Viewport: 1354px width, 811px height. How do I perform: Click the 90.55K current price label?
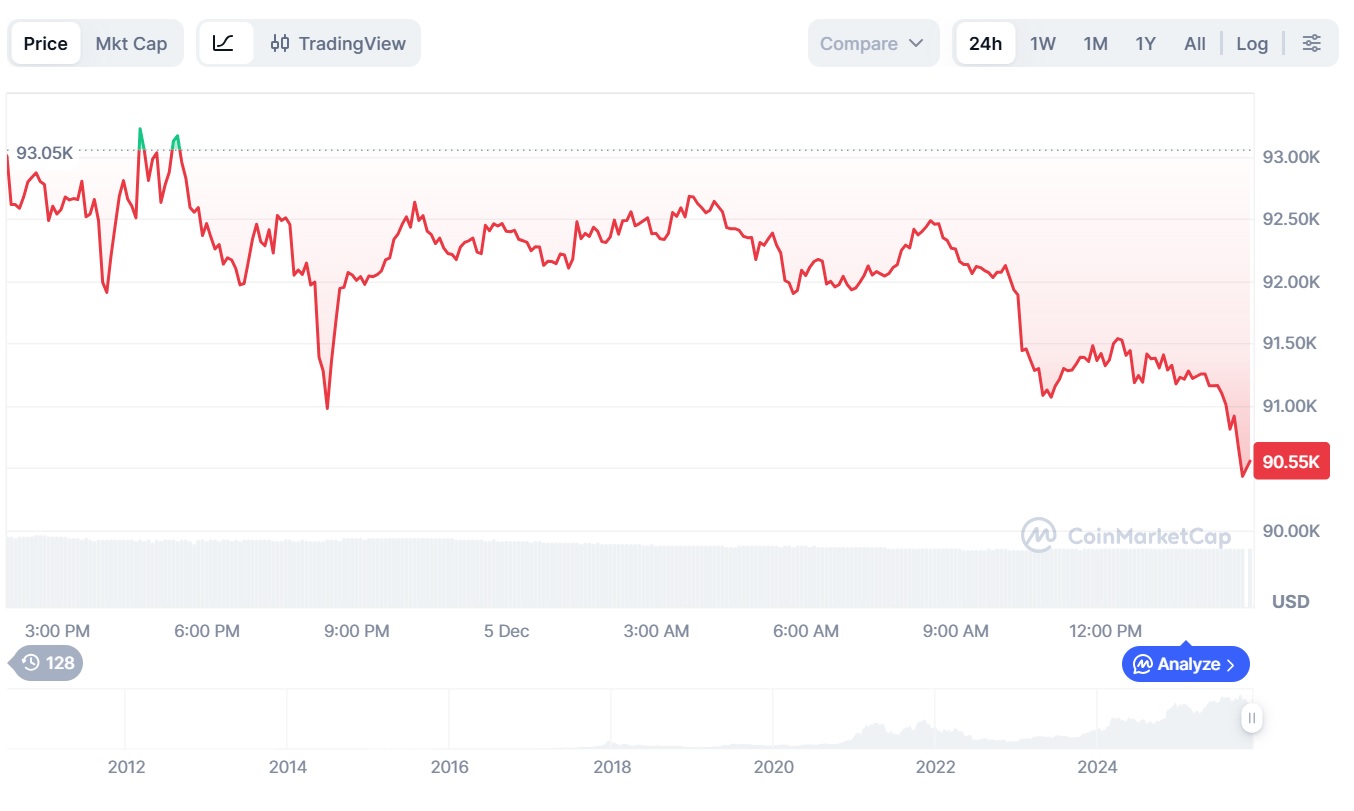coord(1291,461)
